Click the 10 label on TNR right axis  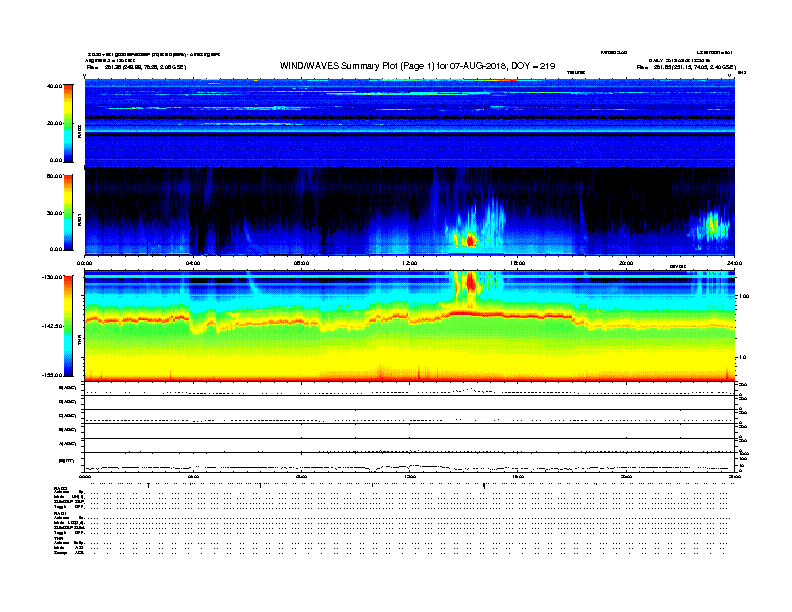click(743, 357)
